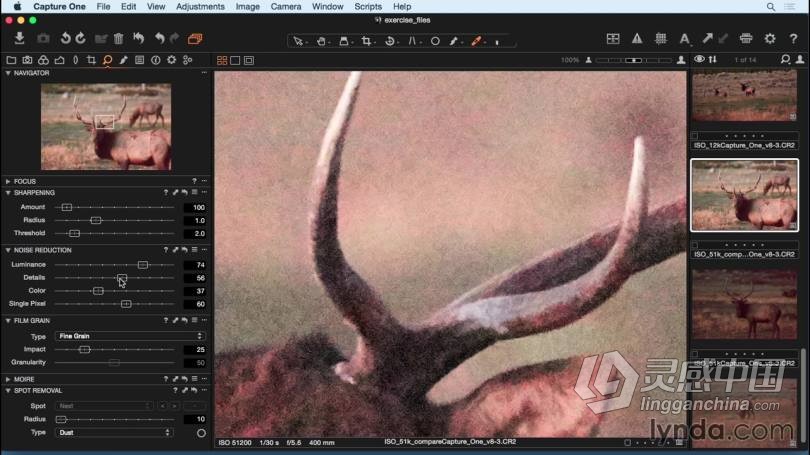810x455 pixels.
Task: Toggle the Spot Removal circle cursor button
Action: (201, 433)
